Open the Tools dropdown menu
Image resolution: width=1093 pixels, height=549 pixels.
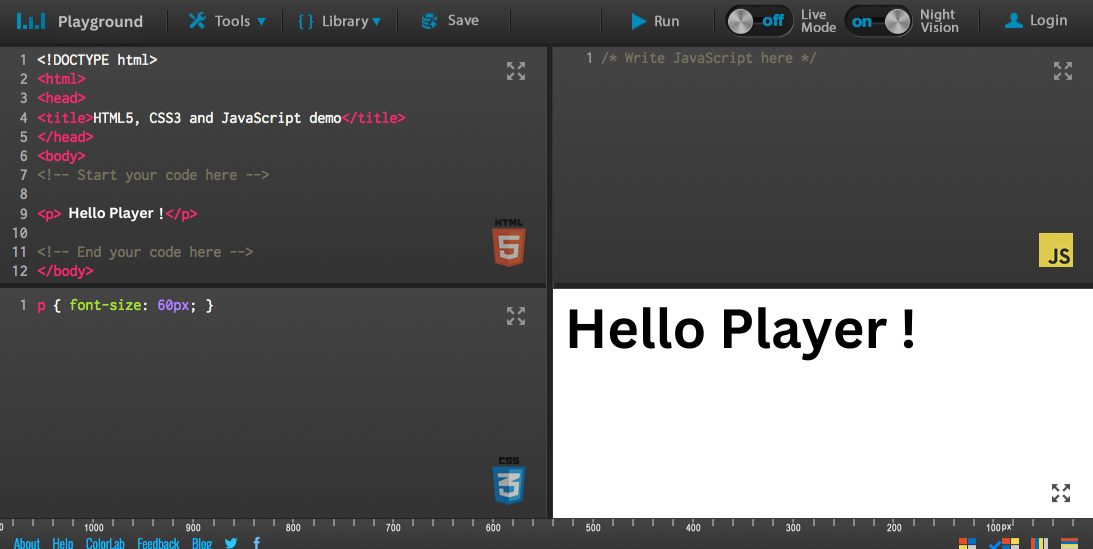coord(227,21)
